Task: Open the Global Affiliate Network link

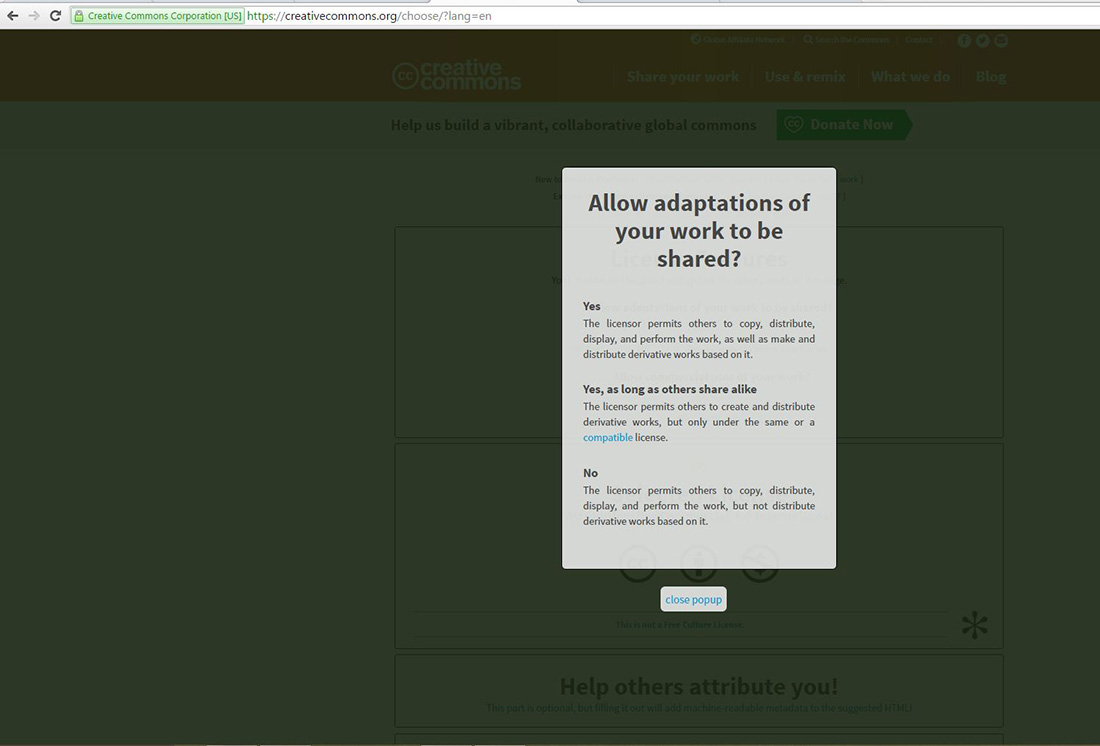Action: 738,40
